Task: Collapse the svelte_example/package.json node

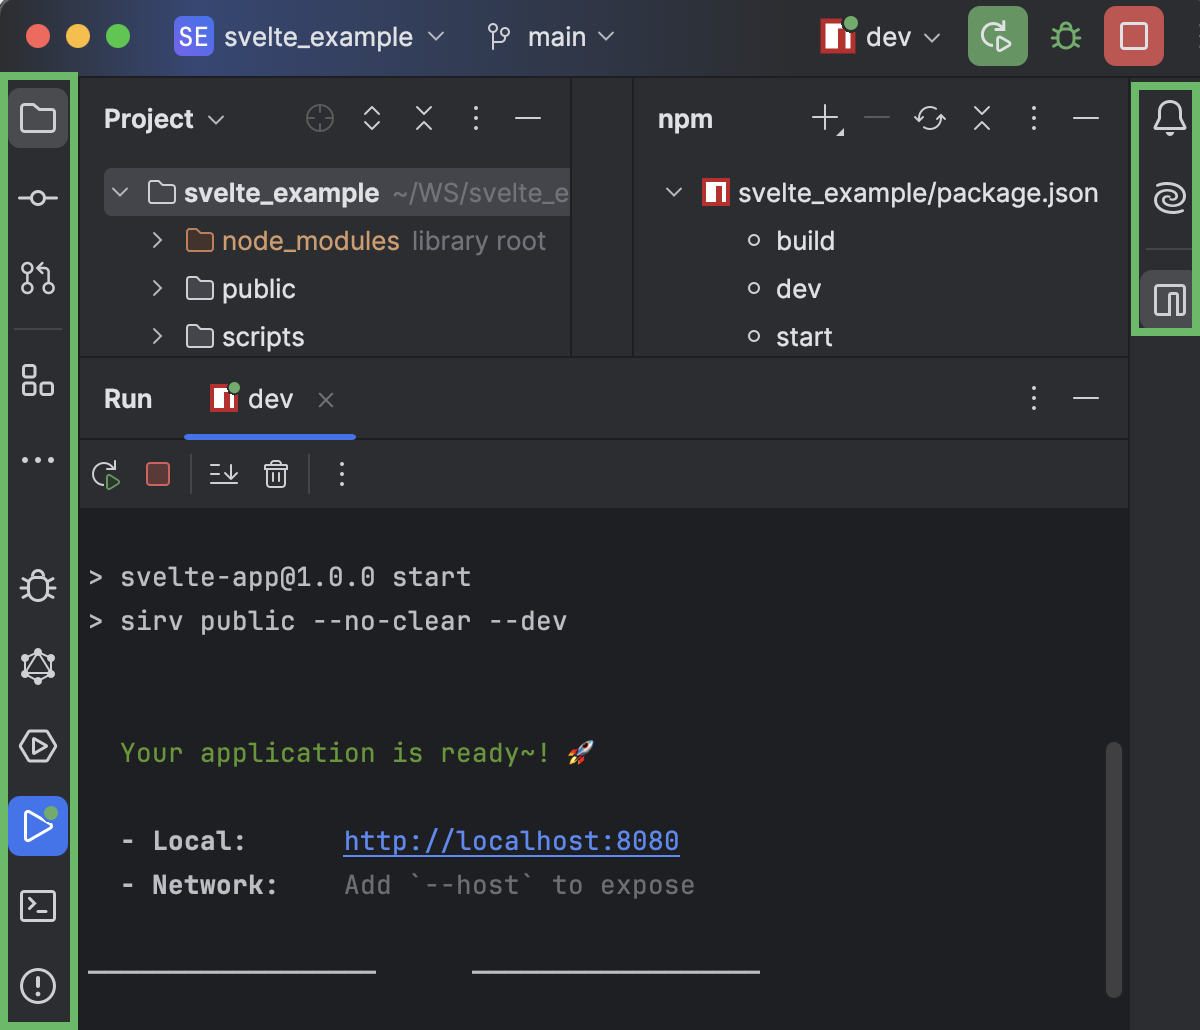Action: point(673,192)
